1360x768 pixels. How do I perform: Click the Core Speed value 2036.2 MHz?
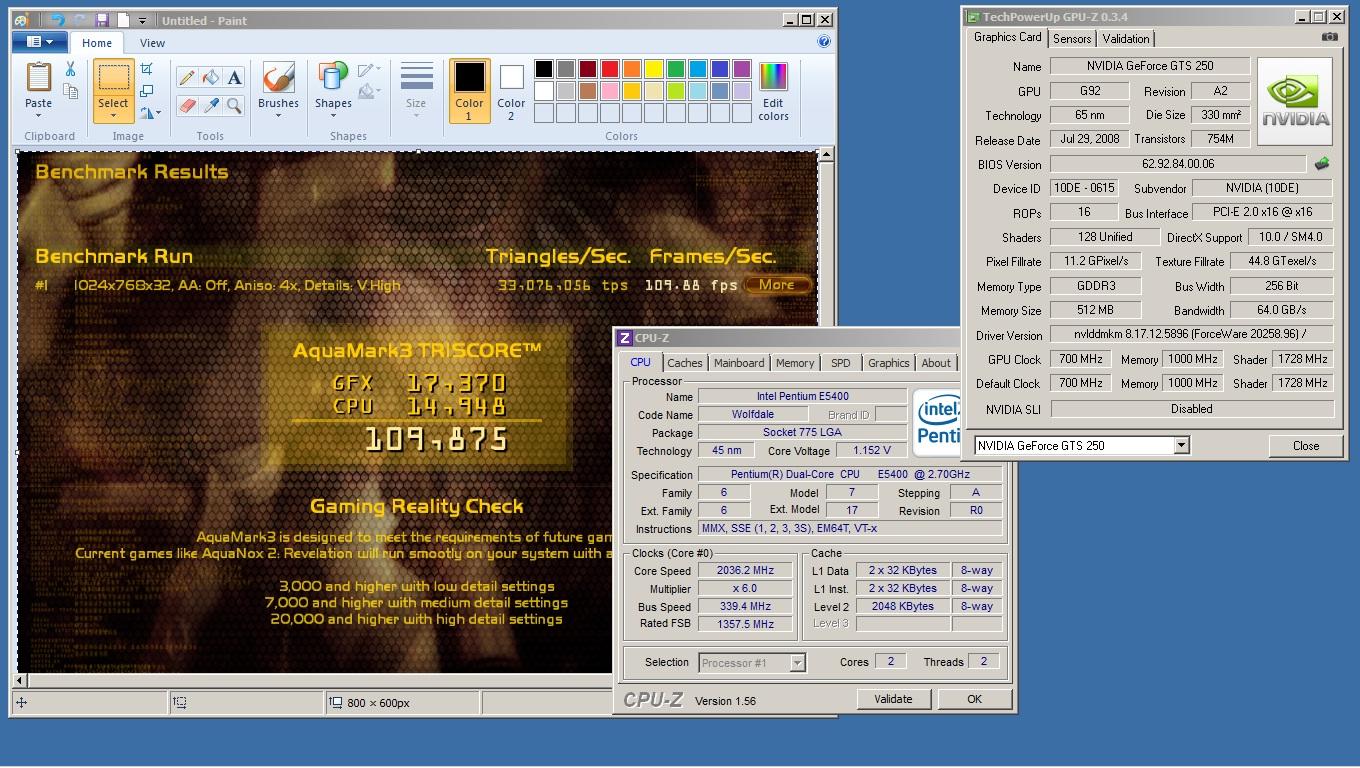click(x=747, y=570)
